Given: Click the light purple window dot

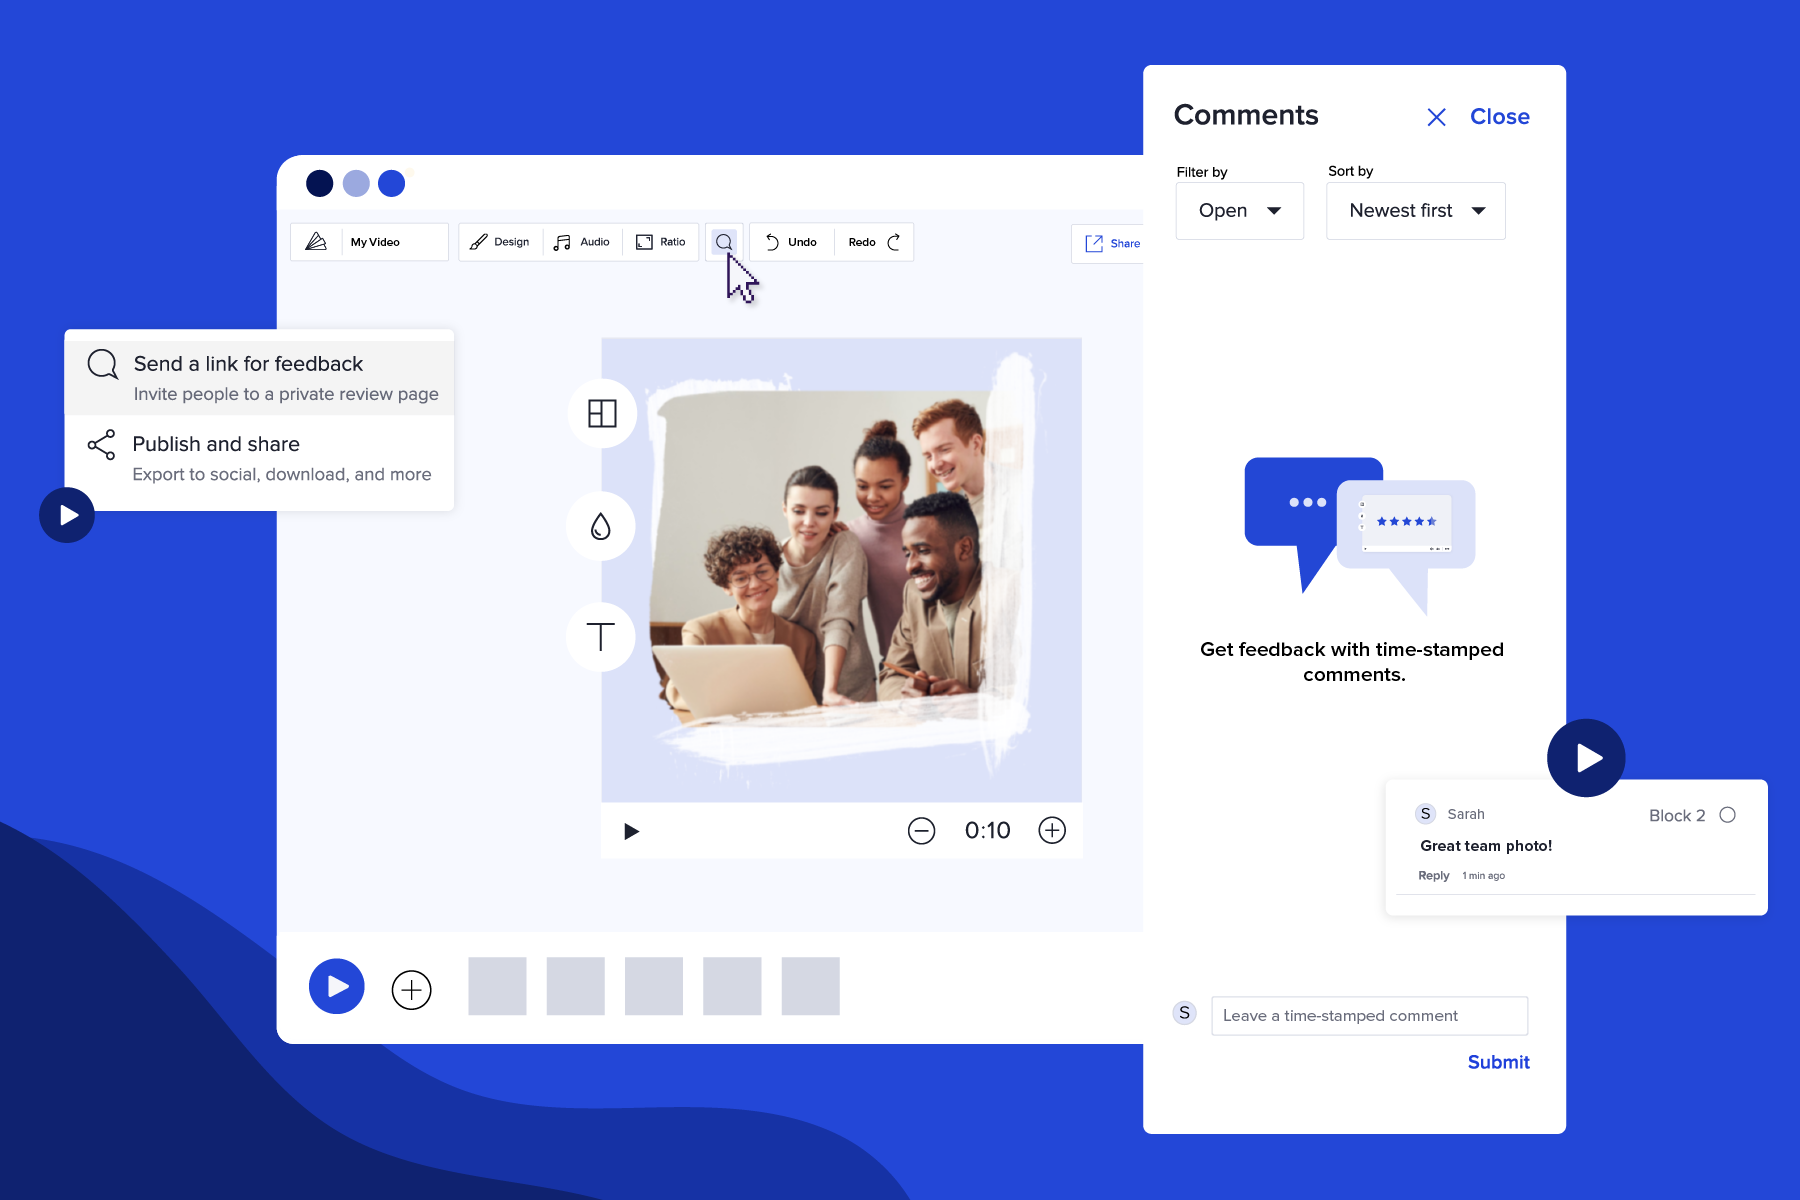Looking at the screenshot, I should [x=356, y=183].
